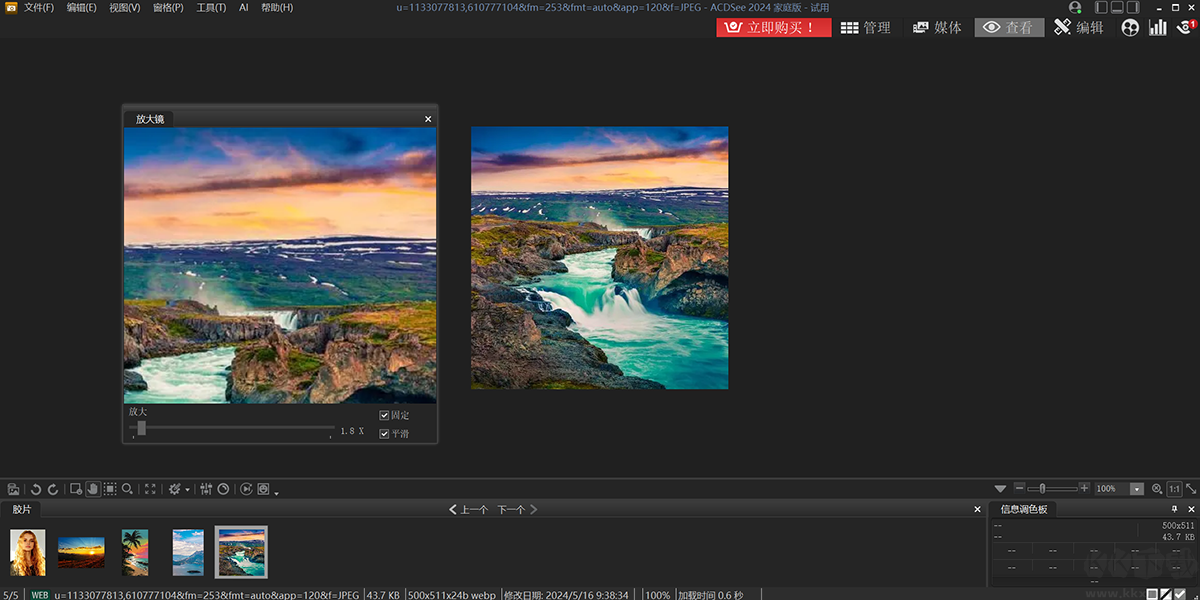
Task: Activate the zoom magnifier tool
Action: 128,489
